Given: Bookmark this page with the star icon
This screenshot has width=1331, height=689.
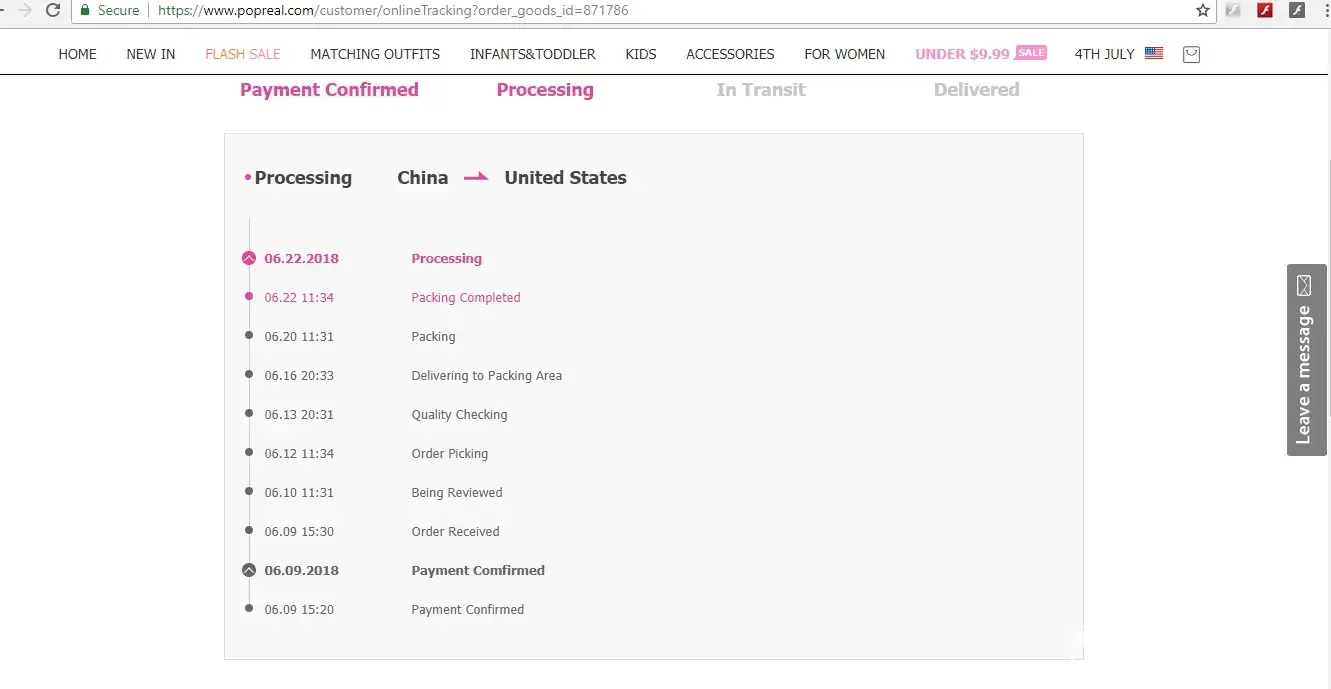Looking at the screenshot, I should 1203,10.
